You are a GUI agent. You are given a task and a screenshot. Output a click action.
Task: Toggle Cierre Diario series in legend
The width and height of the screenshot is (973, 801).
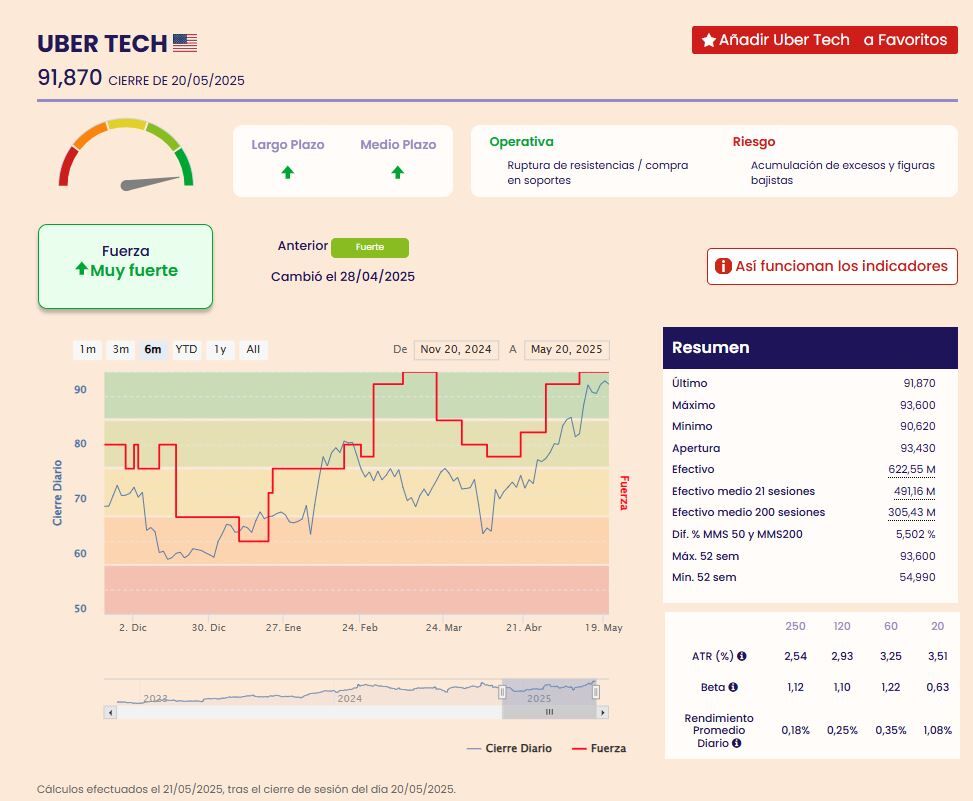point(509,748)
